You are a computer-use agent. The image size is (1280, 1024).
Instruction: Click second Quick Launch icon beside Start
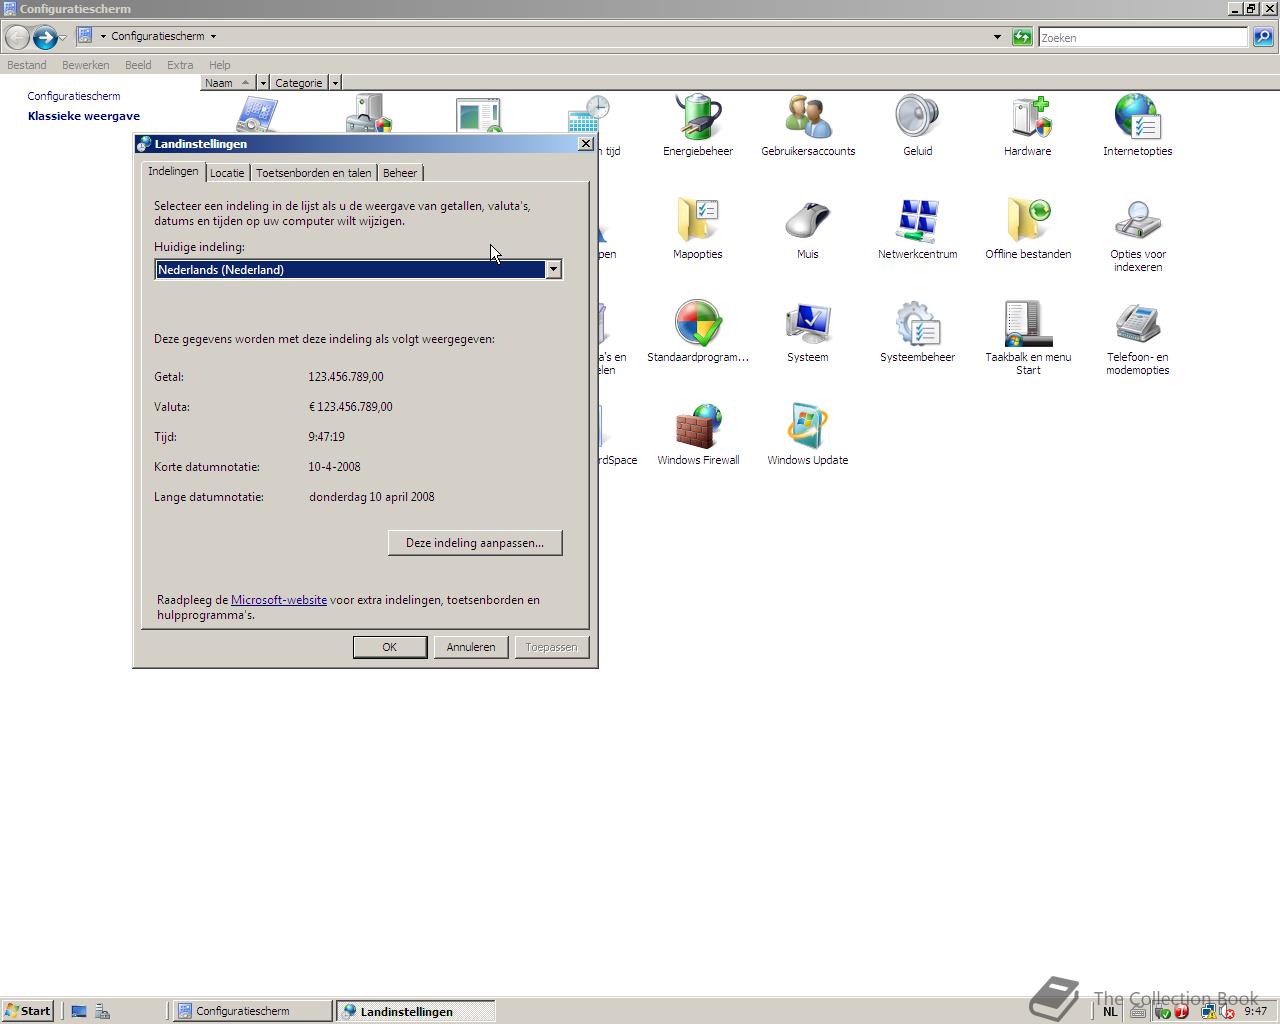click(102, 1011)
